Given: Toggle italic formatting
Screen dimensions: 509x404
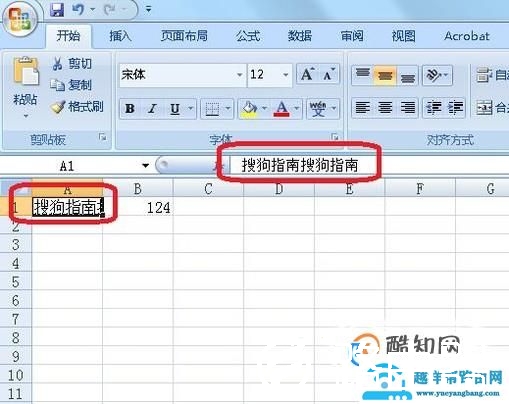Looking at the screenshot, I should click(152, 109).
